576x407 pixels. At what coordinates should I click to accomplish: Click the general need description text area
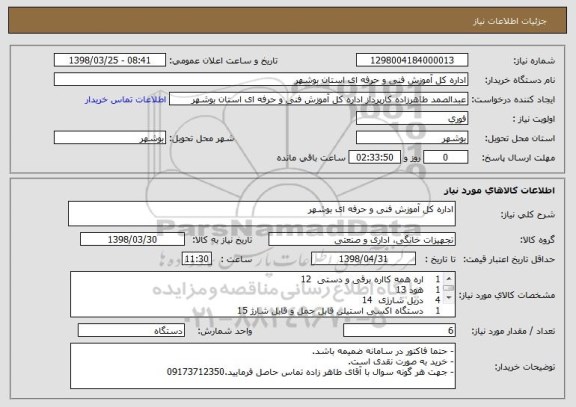coord(262,213)
